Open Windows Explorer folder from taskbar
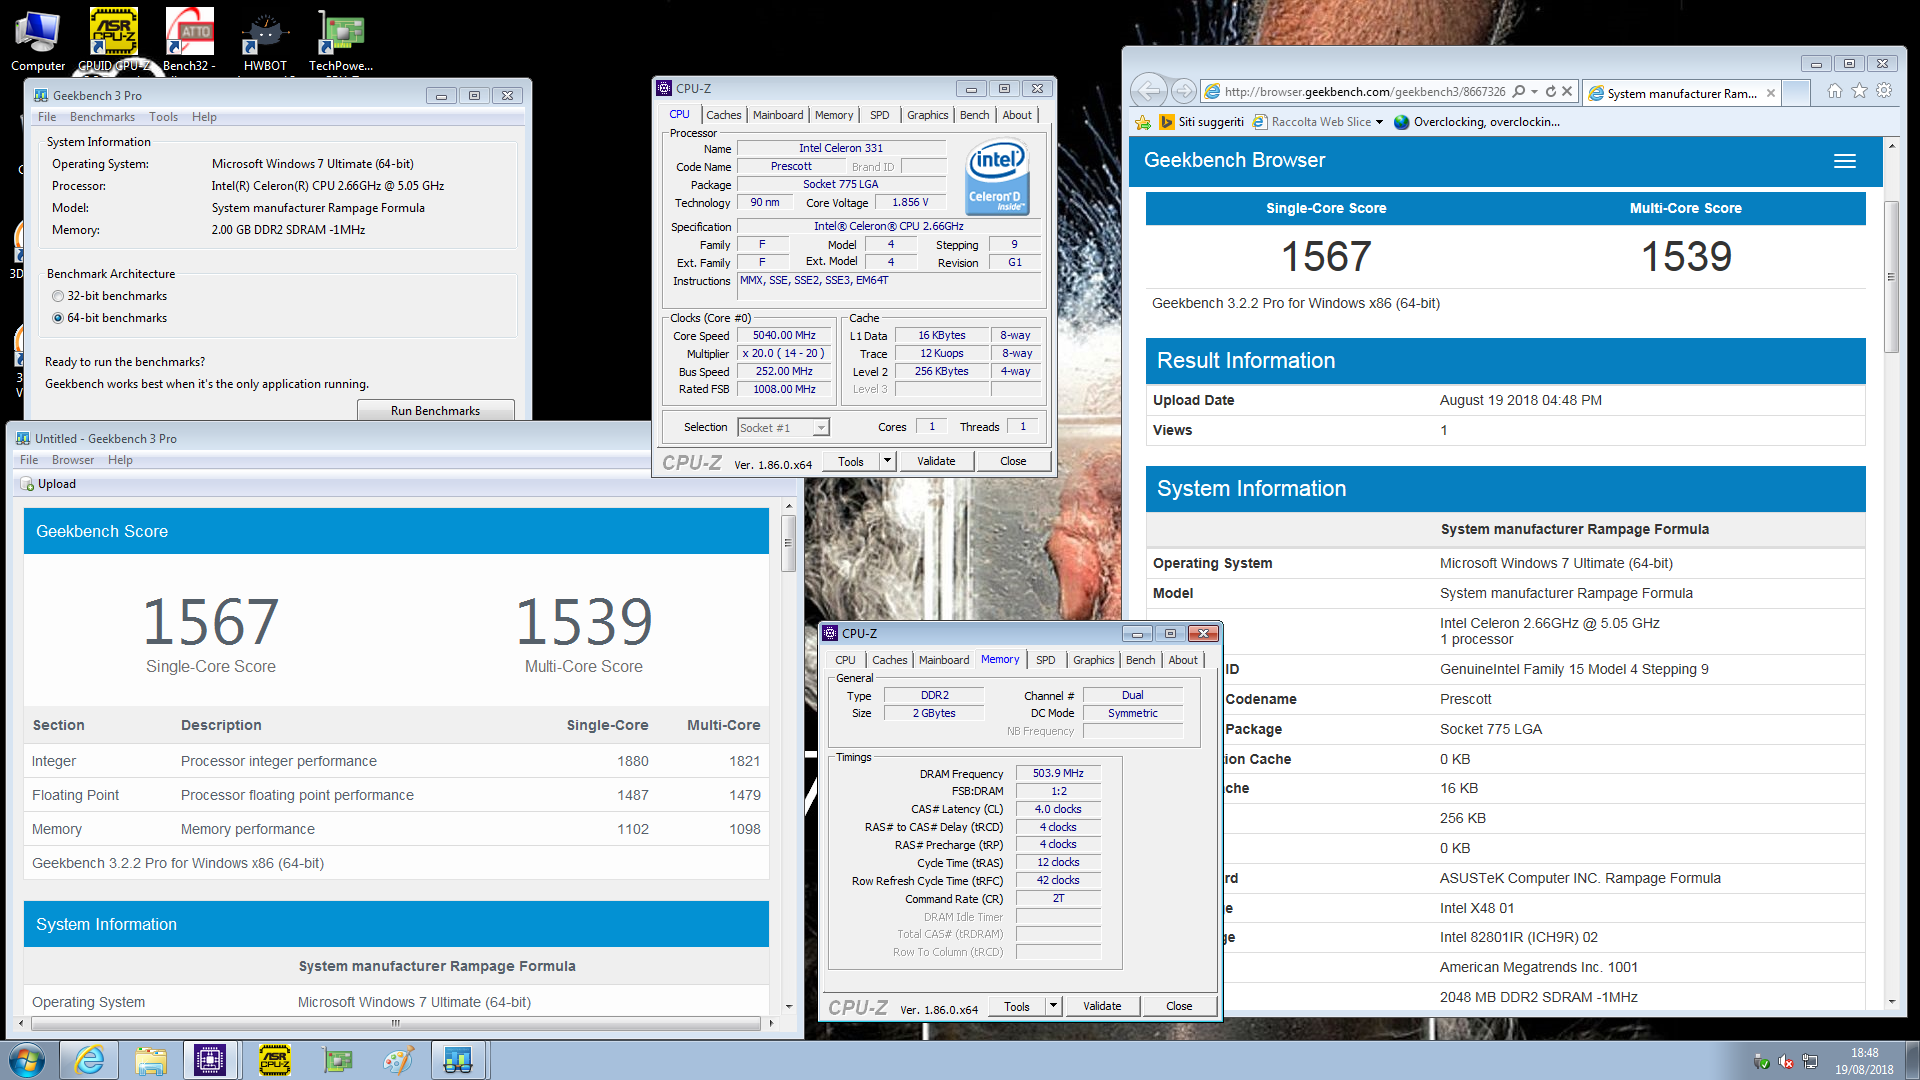The height and width of the screenshot is (1080, 1920). (151, 1060)
